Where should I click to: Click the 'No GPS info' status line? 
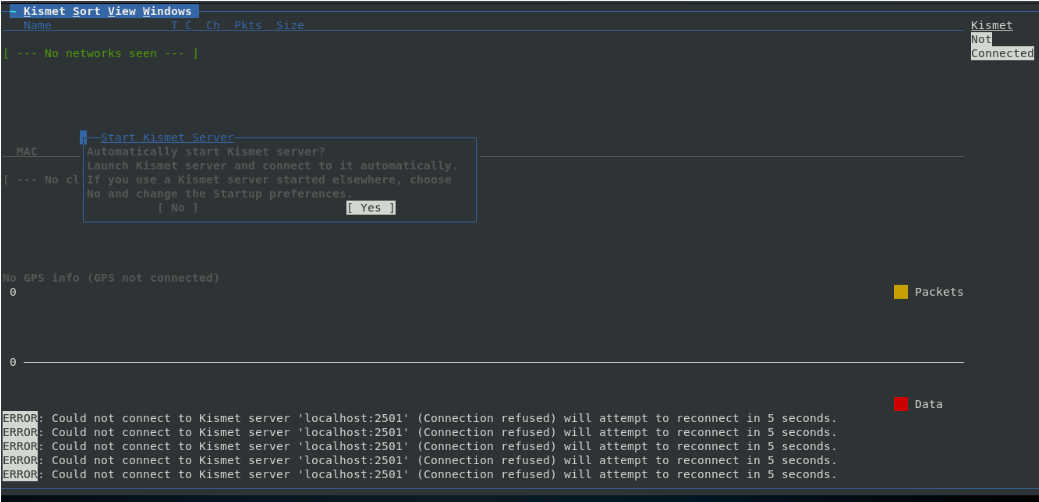click(111, 277)
